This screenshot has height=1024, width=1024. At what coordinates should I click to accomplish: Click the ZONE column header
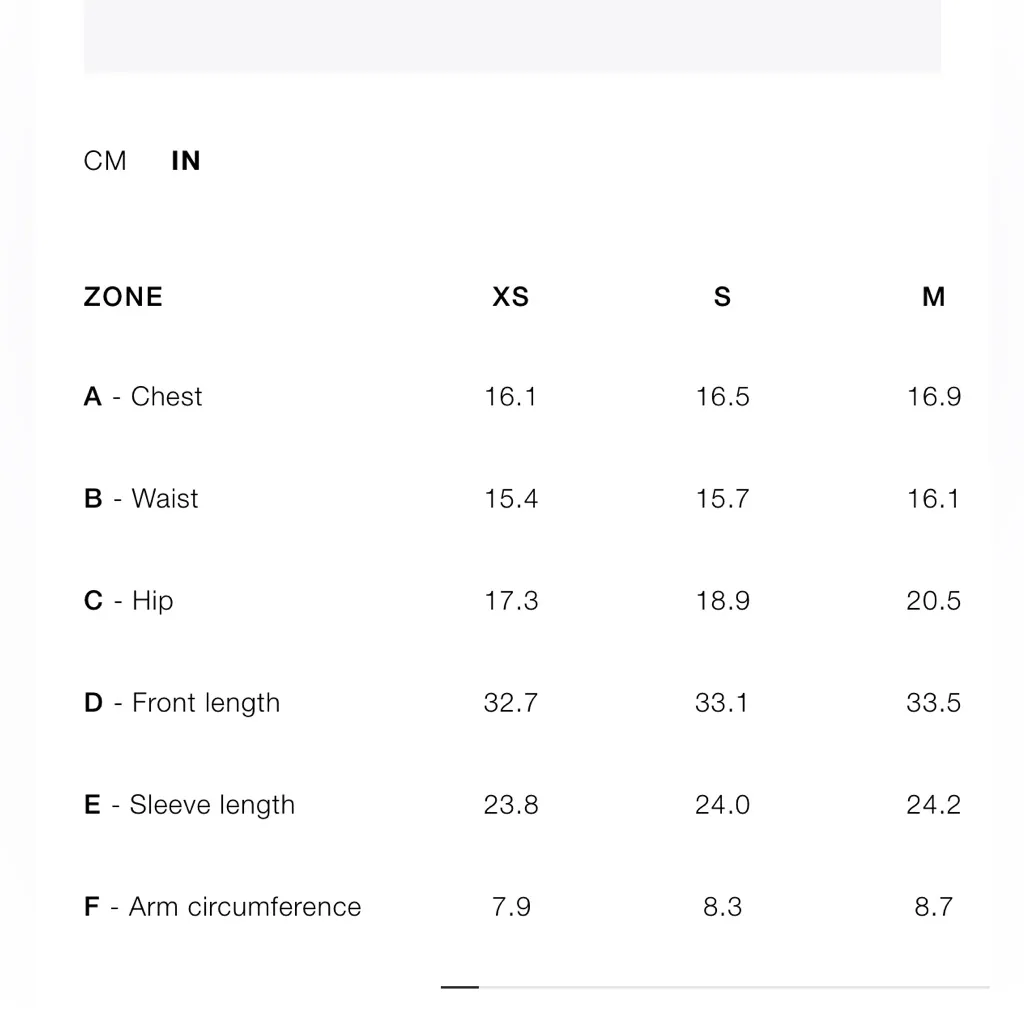123,297
